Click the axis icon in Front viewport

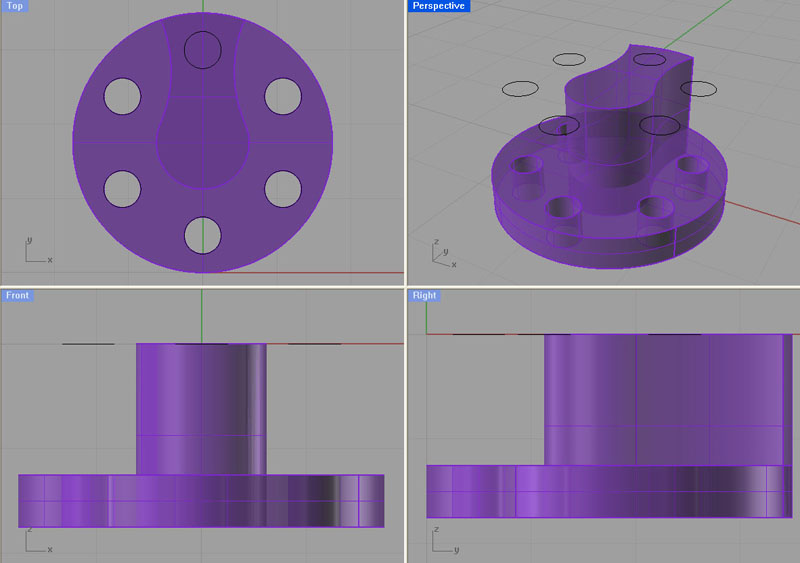[36, 540]
